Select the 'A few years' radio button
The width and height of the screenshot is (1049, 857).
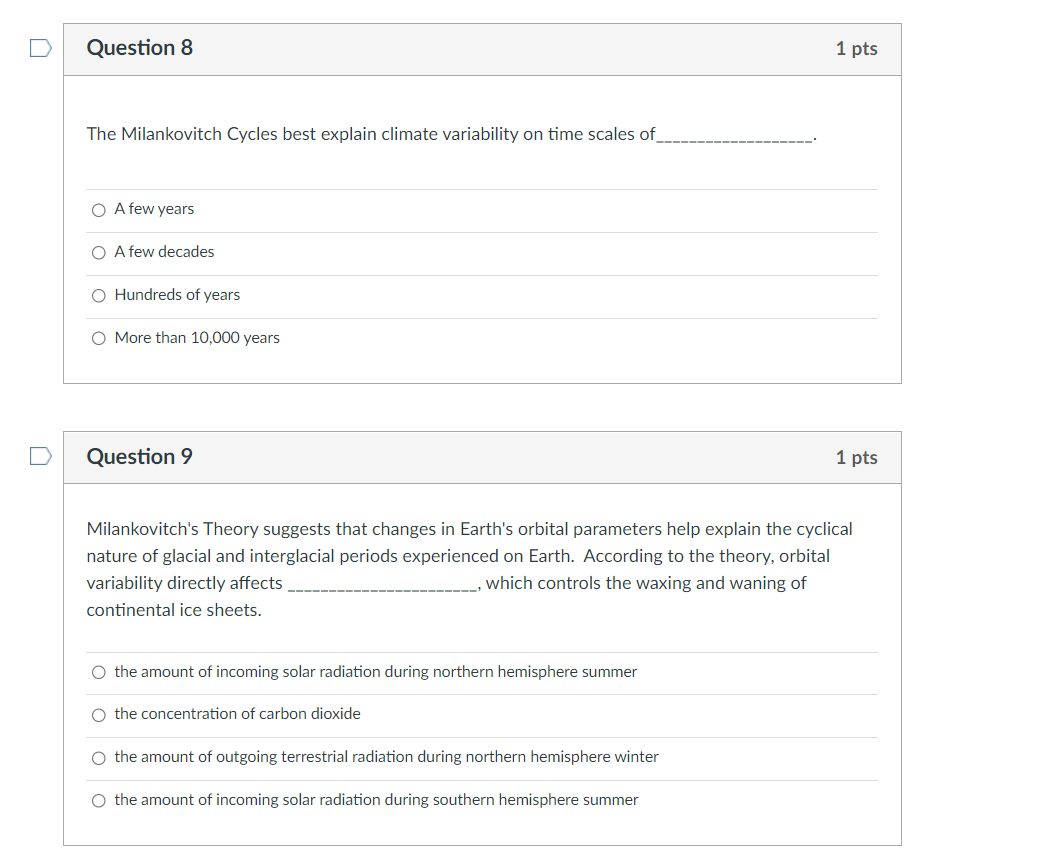click(x=99, y=210)
